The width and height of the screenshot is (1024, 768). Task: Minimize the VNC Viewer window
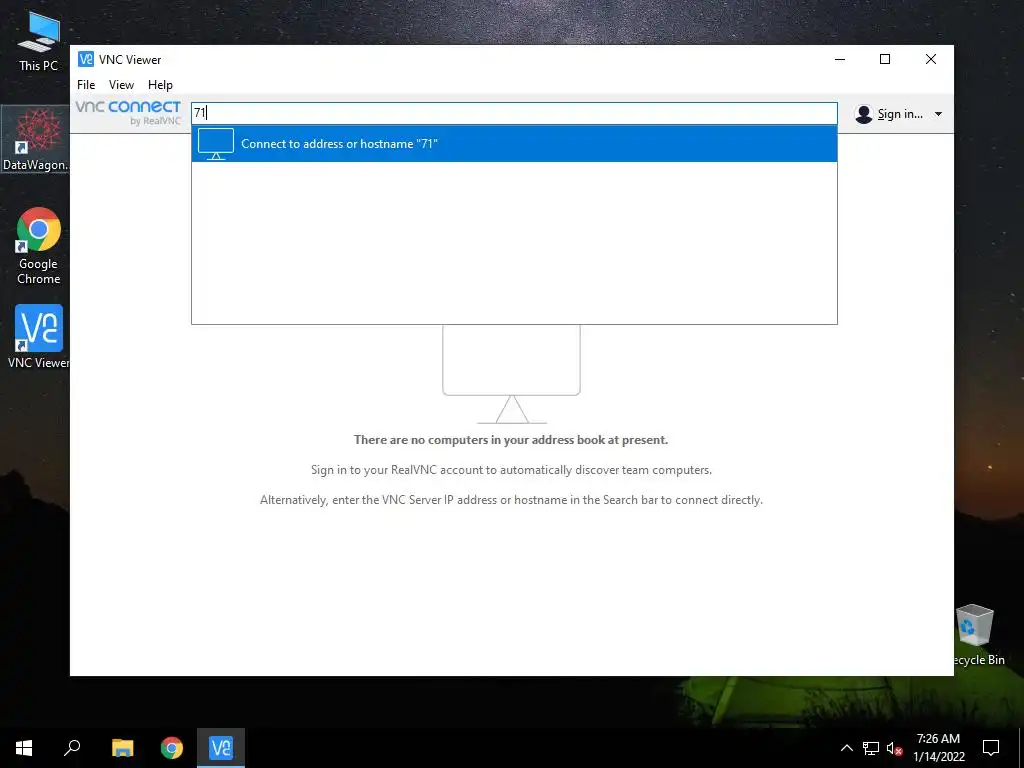[840, 59]
